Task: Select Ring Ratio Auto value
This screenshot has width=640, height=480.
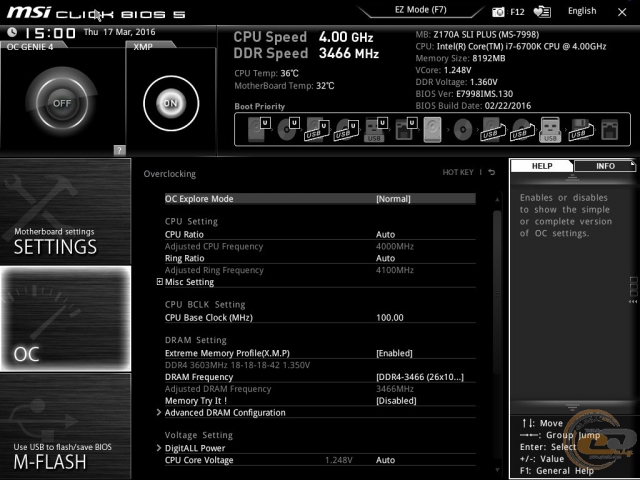Action: click(385, 258)
